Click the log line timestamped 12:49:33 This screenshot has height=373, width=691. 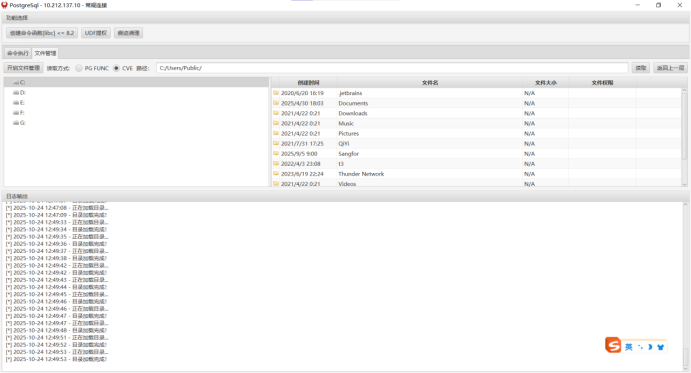click(x=57, y=222)
